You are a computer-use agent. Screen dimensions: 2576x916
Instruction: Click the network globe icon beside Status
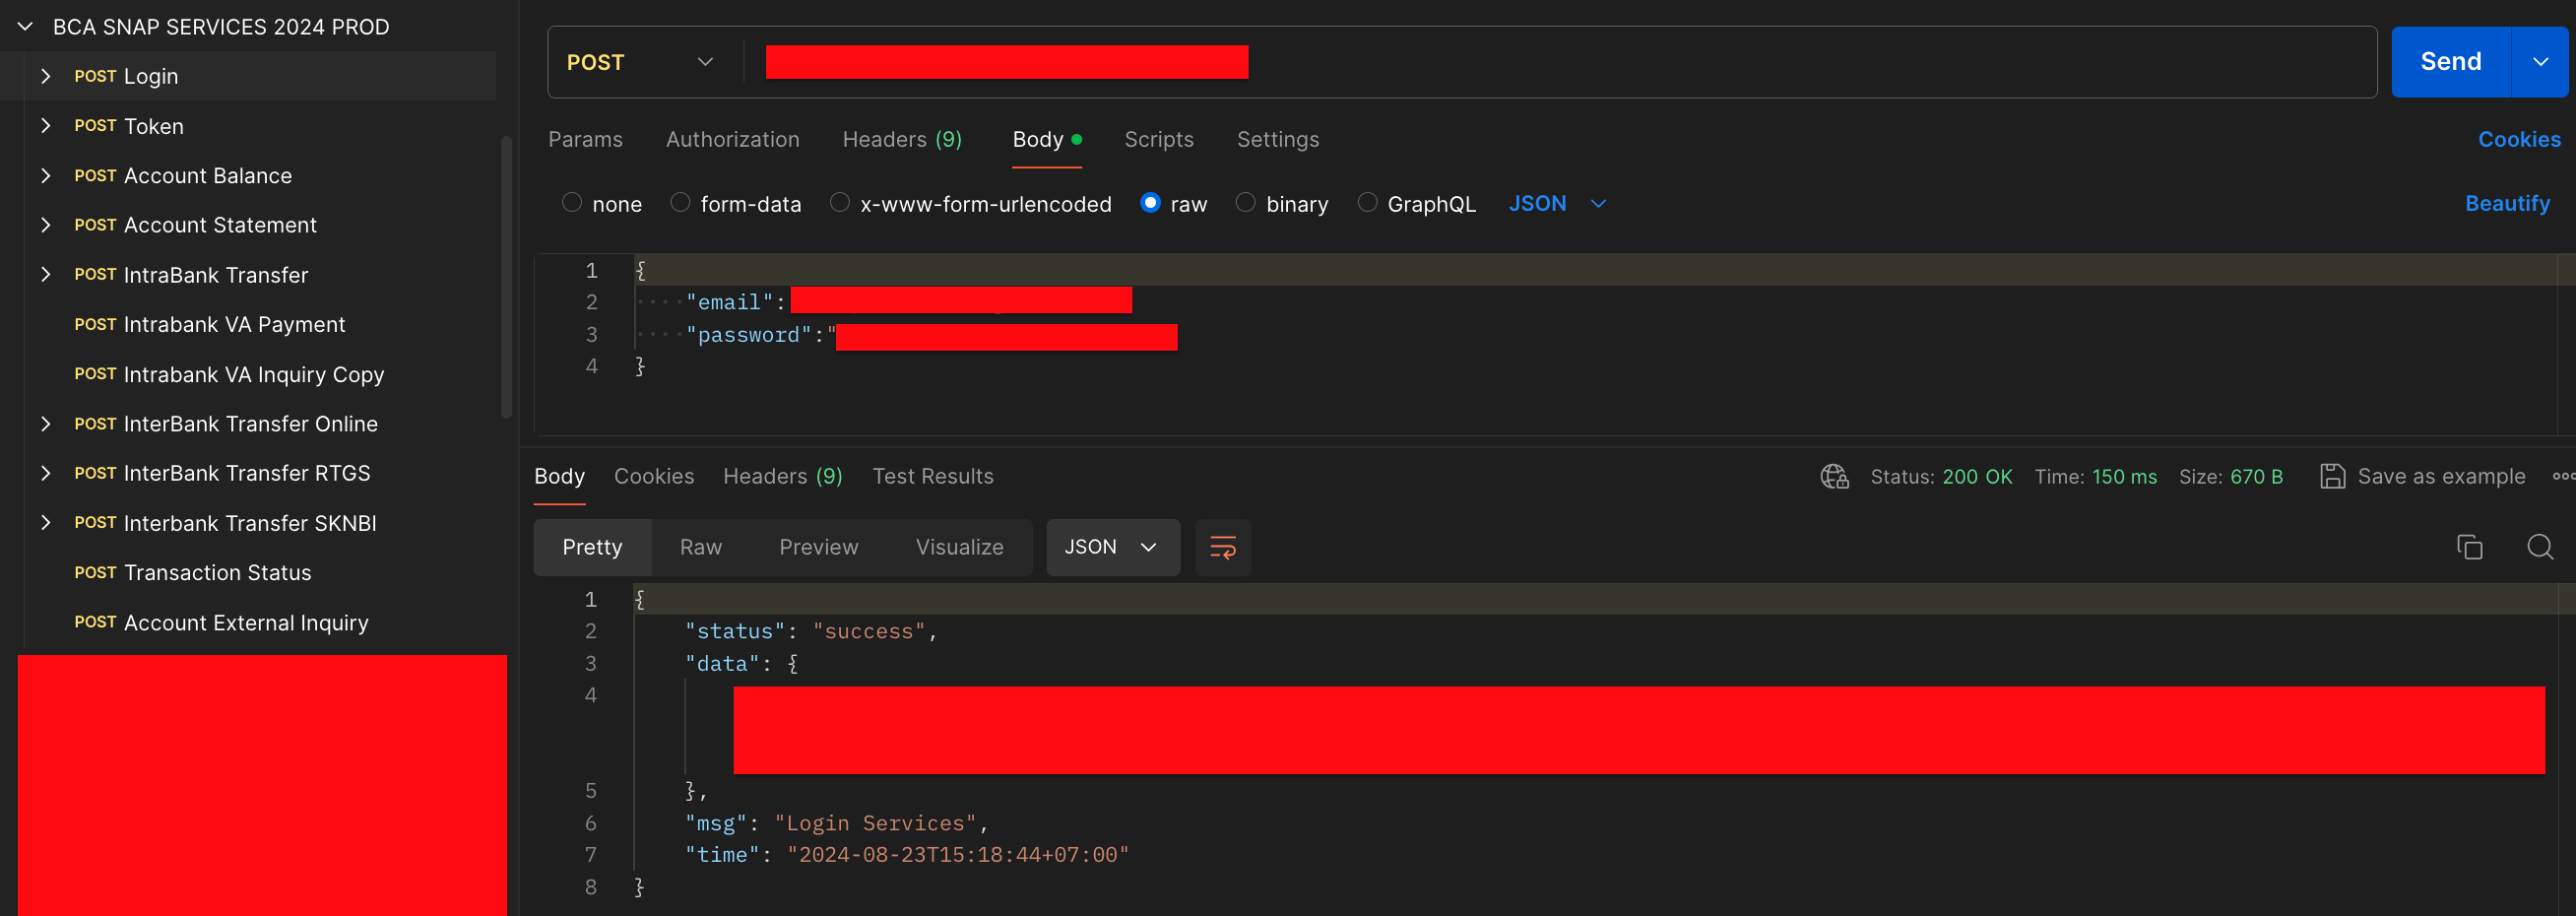(1834, 476)
